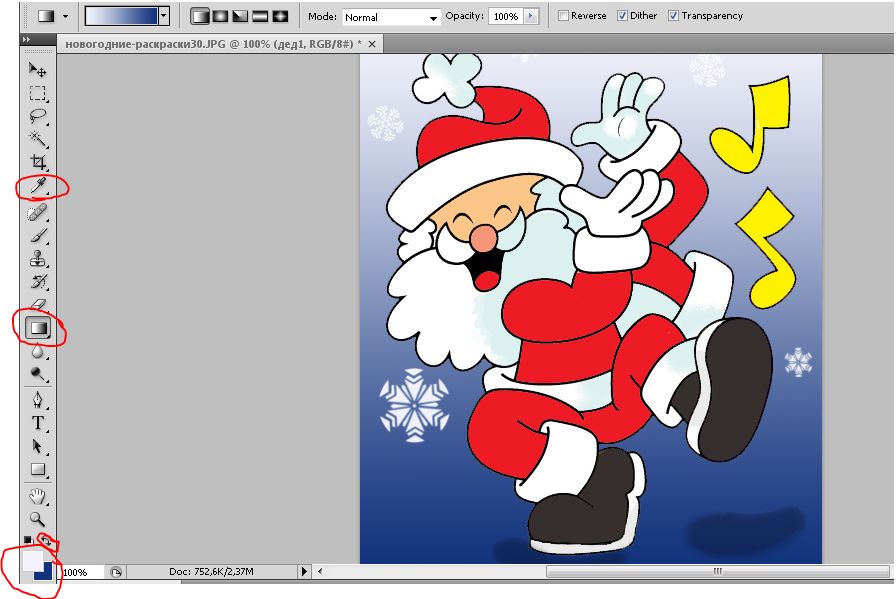Select the Lasso tool
896x599 pixels.
pyautogui.click(x=38, y=116)
